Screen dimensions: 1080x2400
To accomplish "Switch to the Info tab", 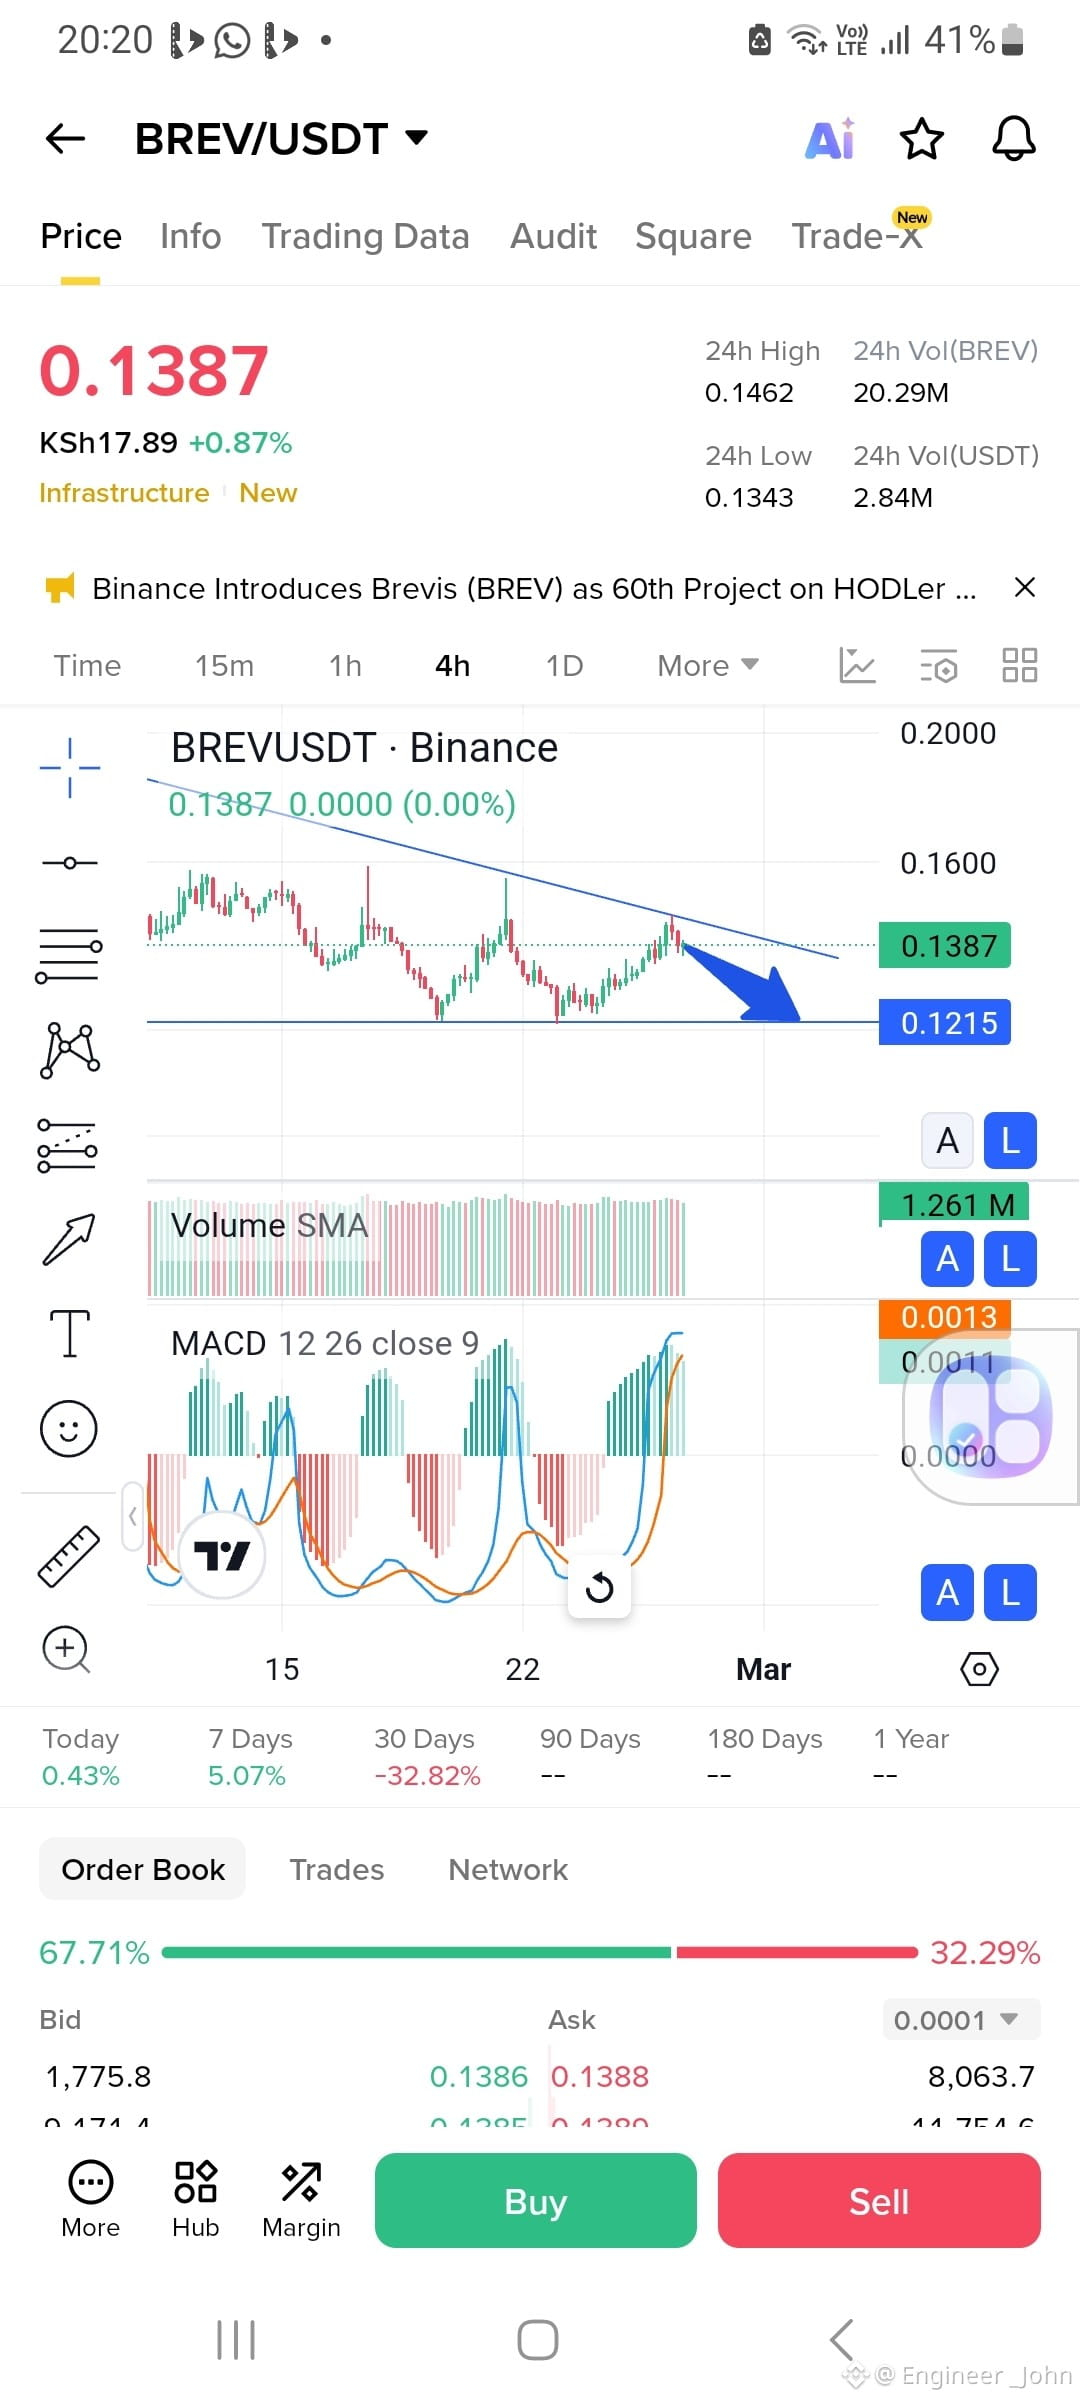I will 191,236.
